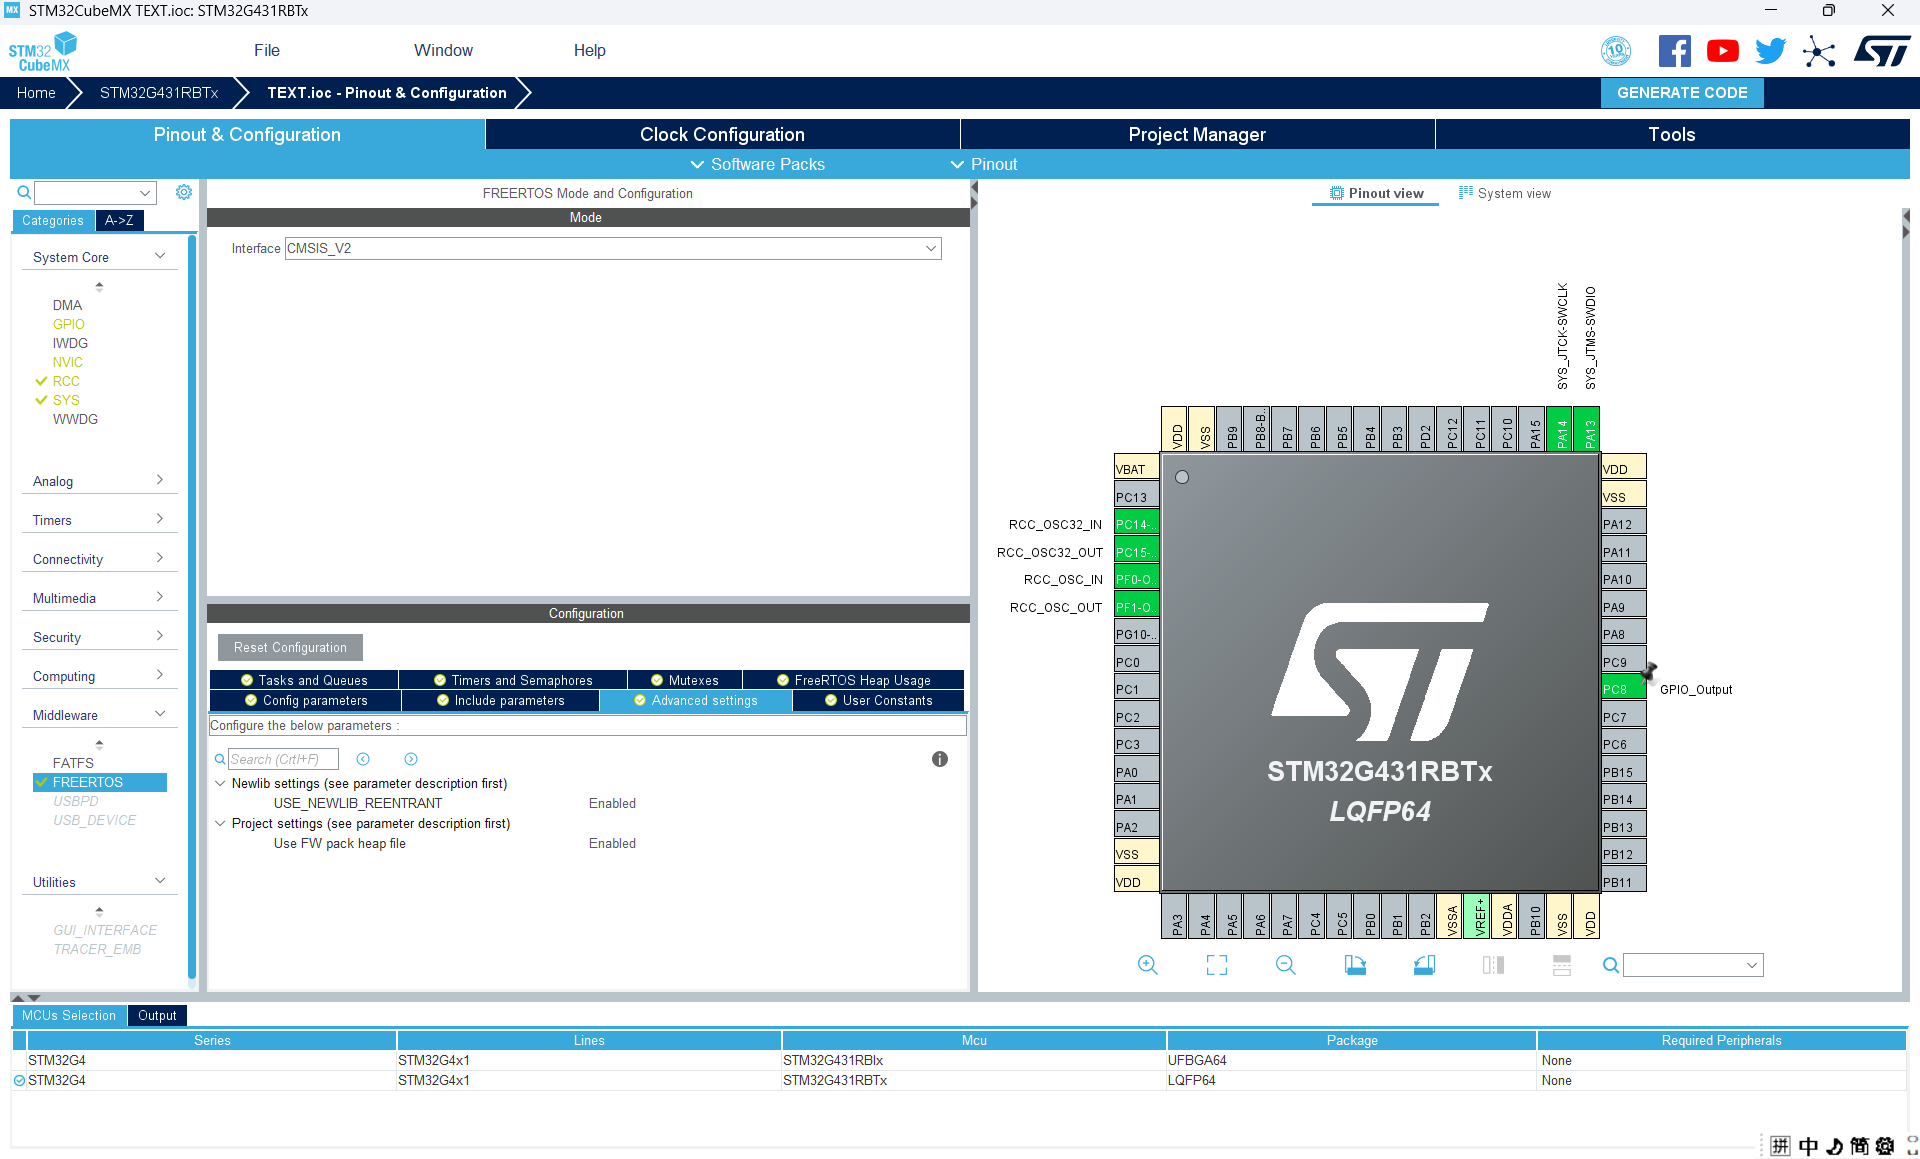
Task: Click the parameter search field
Action: click(282, 759)
